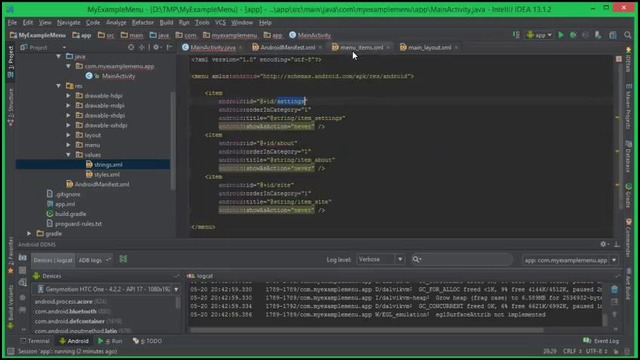Open the Terminal tool window button
Screen dimensions: 640x360
coord(35,341)
